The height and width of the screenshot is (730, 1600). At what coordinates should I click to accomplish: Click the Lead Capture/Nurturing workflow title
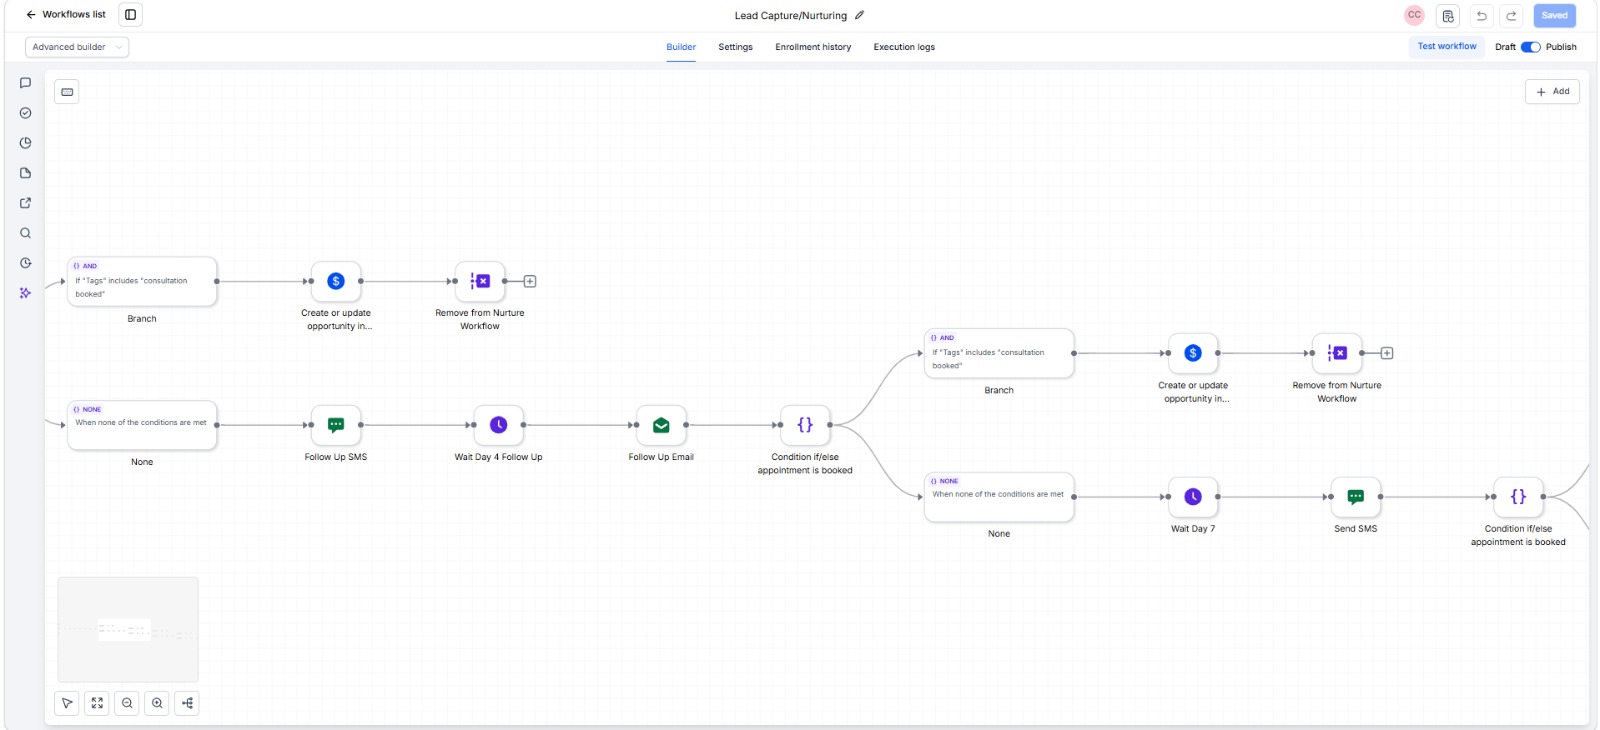790,16
